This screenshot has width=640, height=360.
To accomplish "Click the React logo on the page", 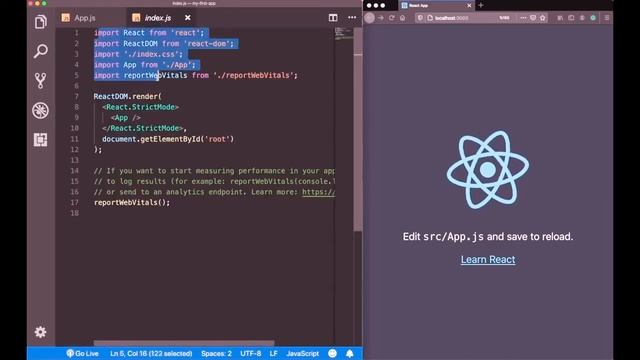I will pyautogui.click(x=488, y=169).
